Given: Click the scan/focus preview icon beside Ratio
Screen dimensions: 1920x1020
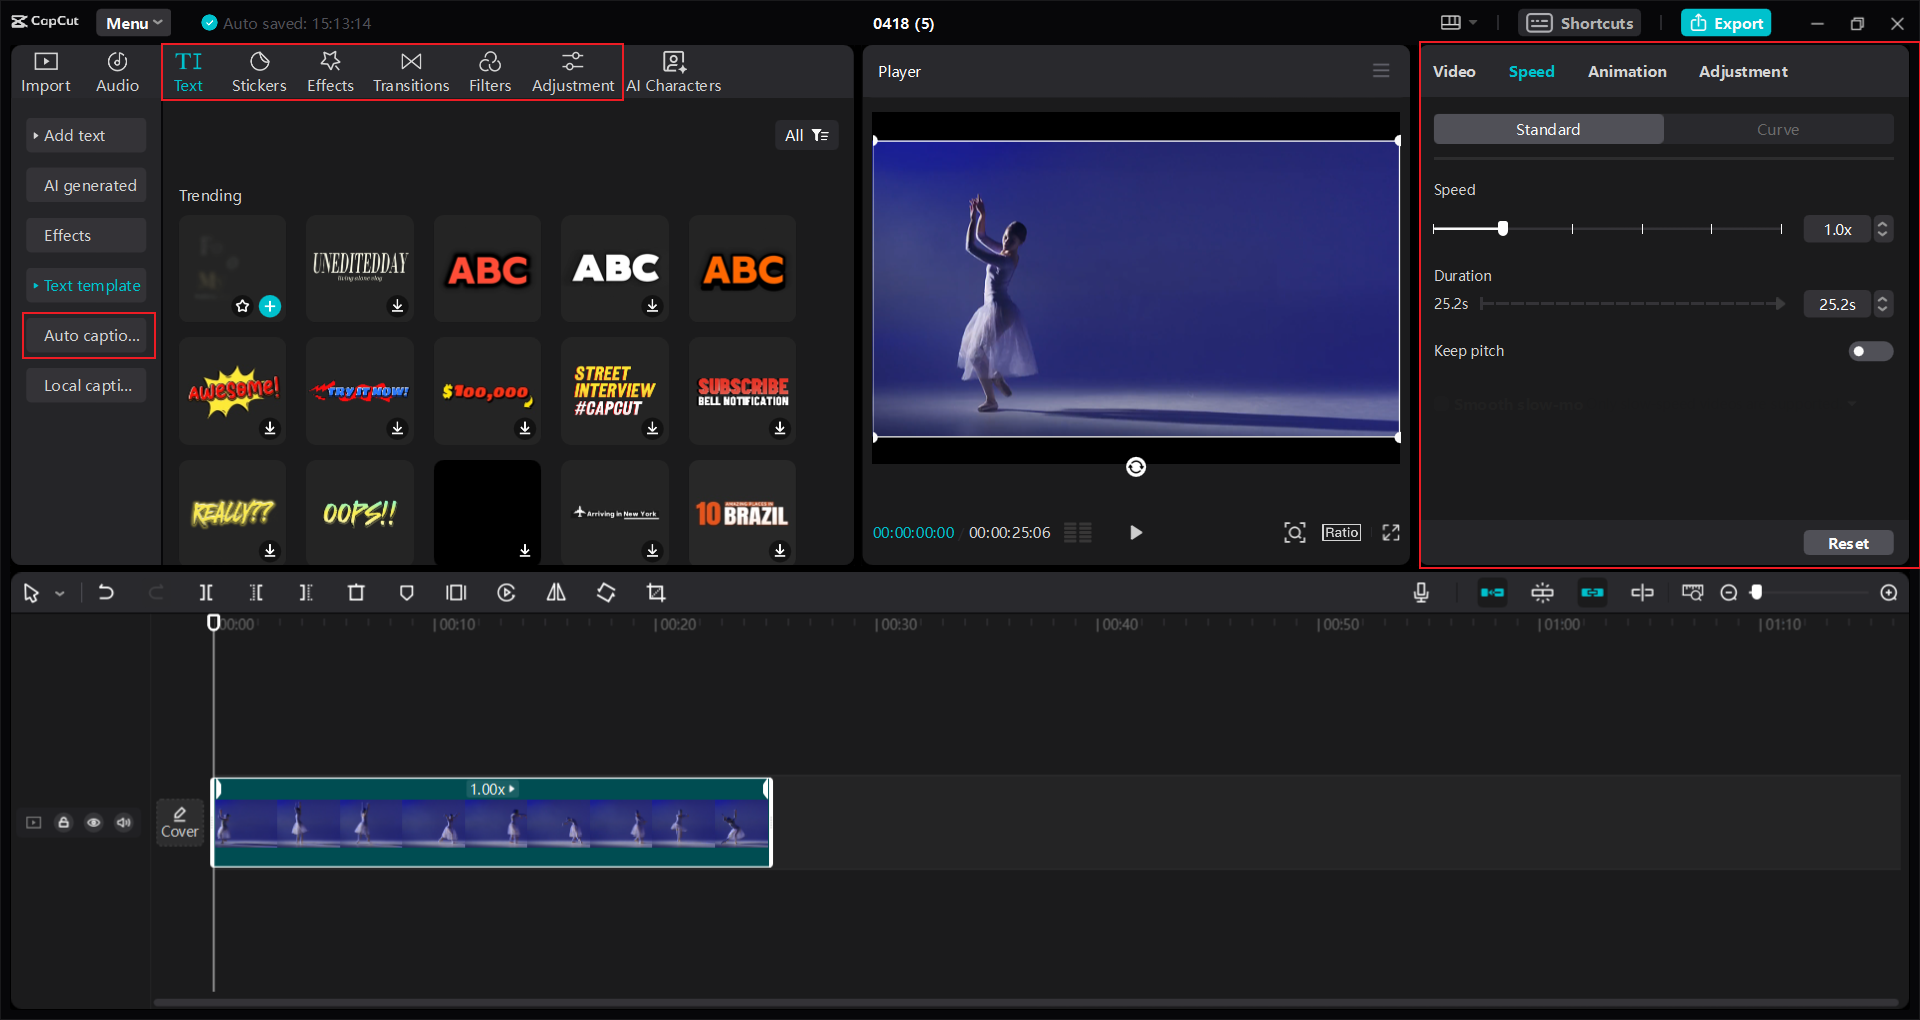Looking at the screenshot, I should [1295, 533].
